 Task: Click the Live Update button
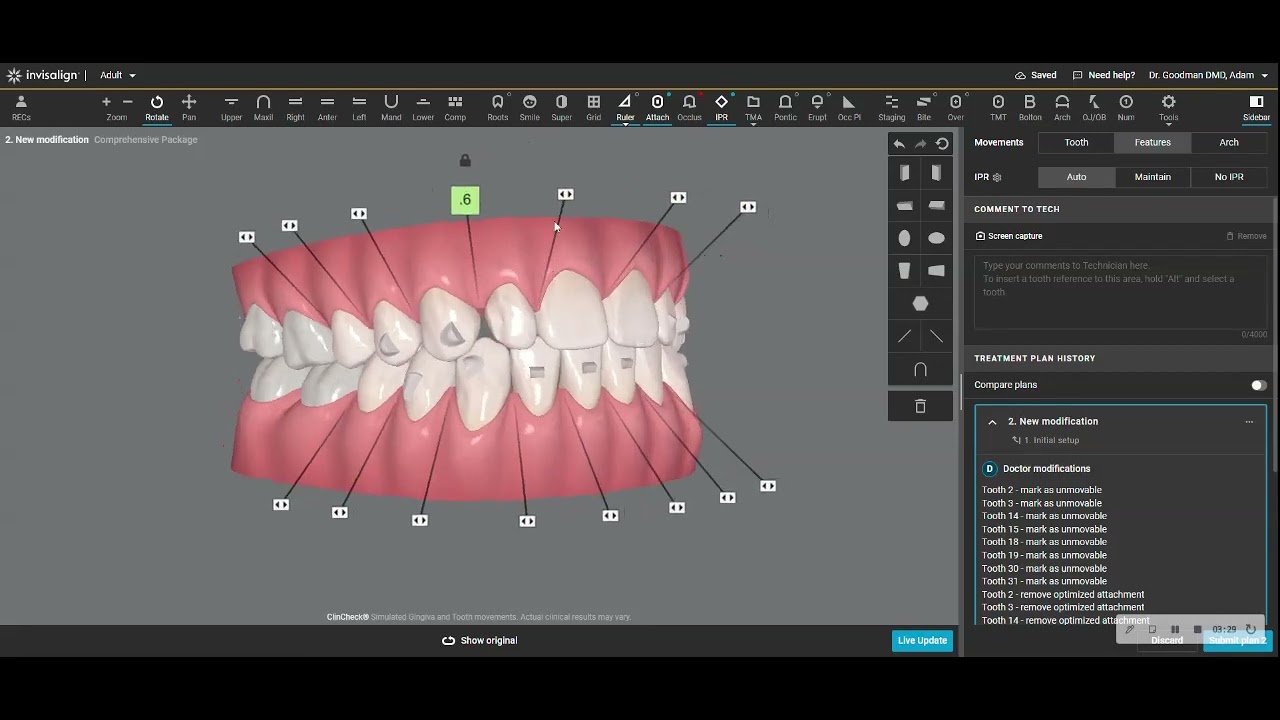click(922, 641)
